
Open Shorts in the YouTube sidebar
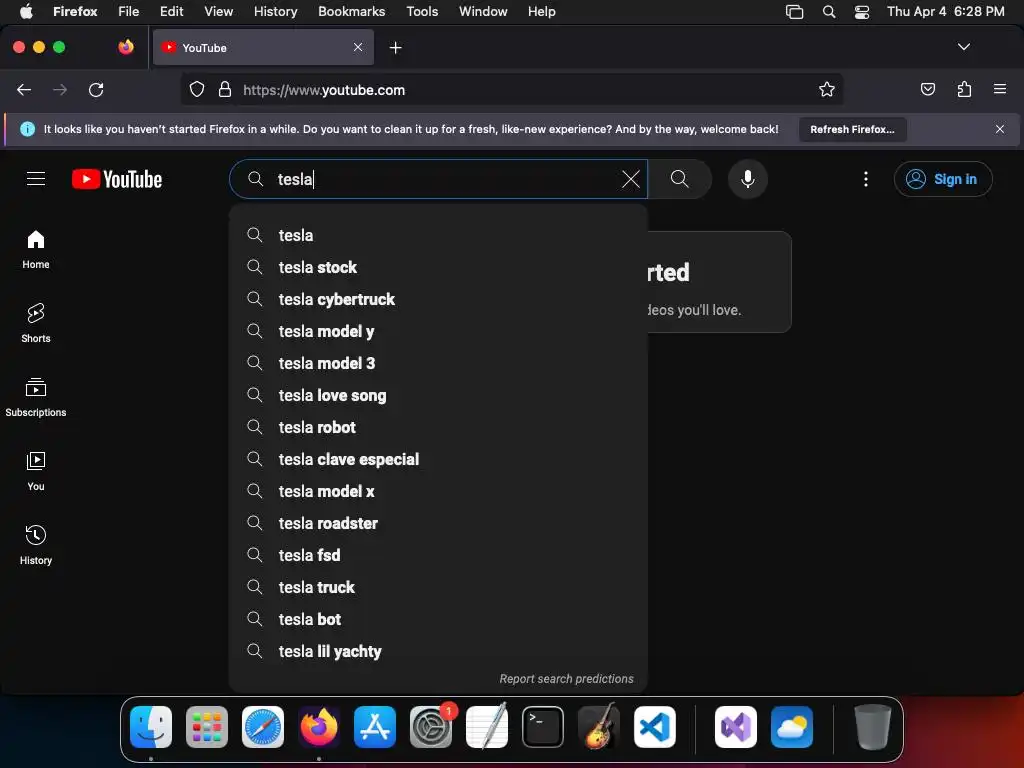pos(36,323)
